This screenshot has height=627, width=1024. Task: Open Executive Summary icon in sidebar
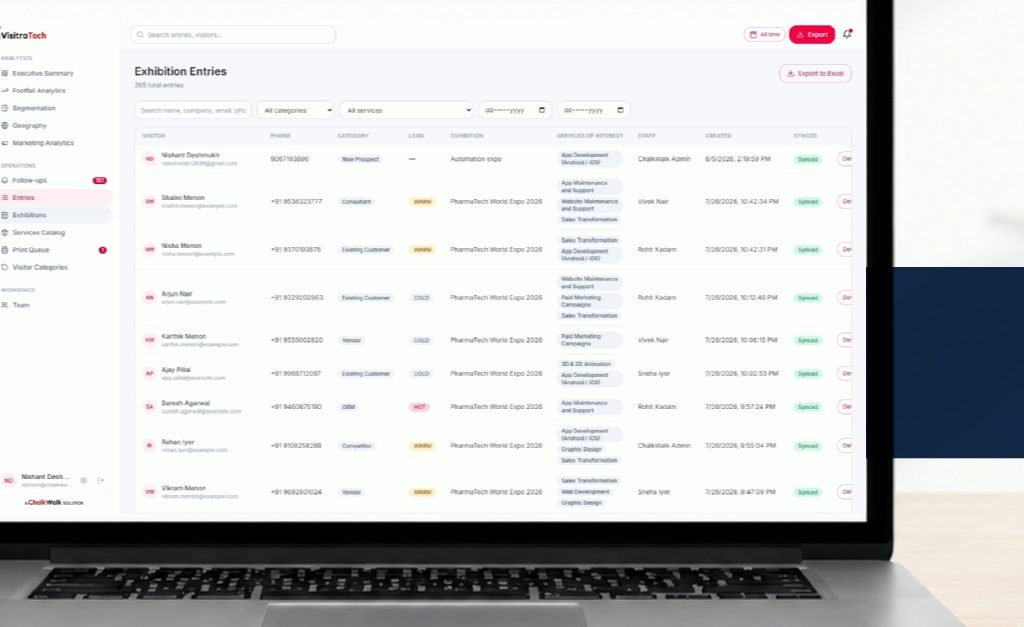[5, 73]
